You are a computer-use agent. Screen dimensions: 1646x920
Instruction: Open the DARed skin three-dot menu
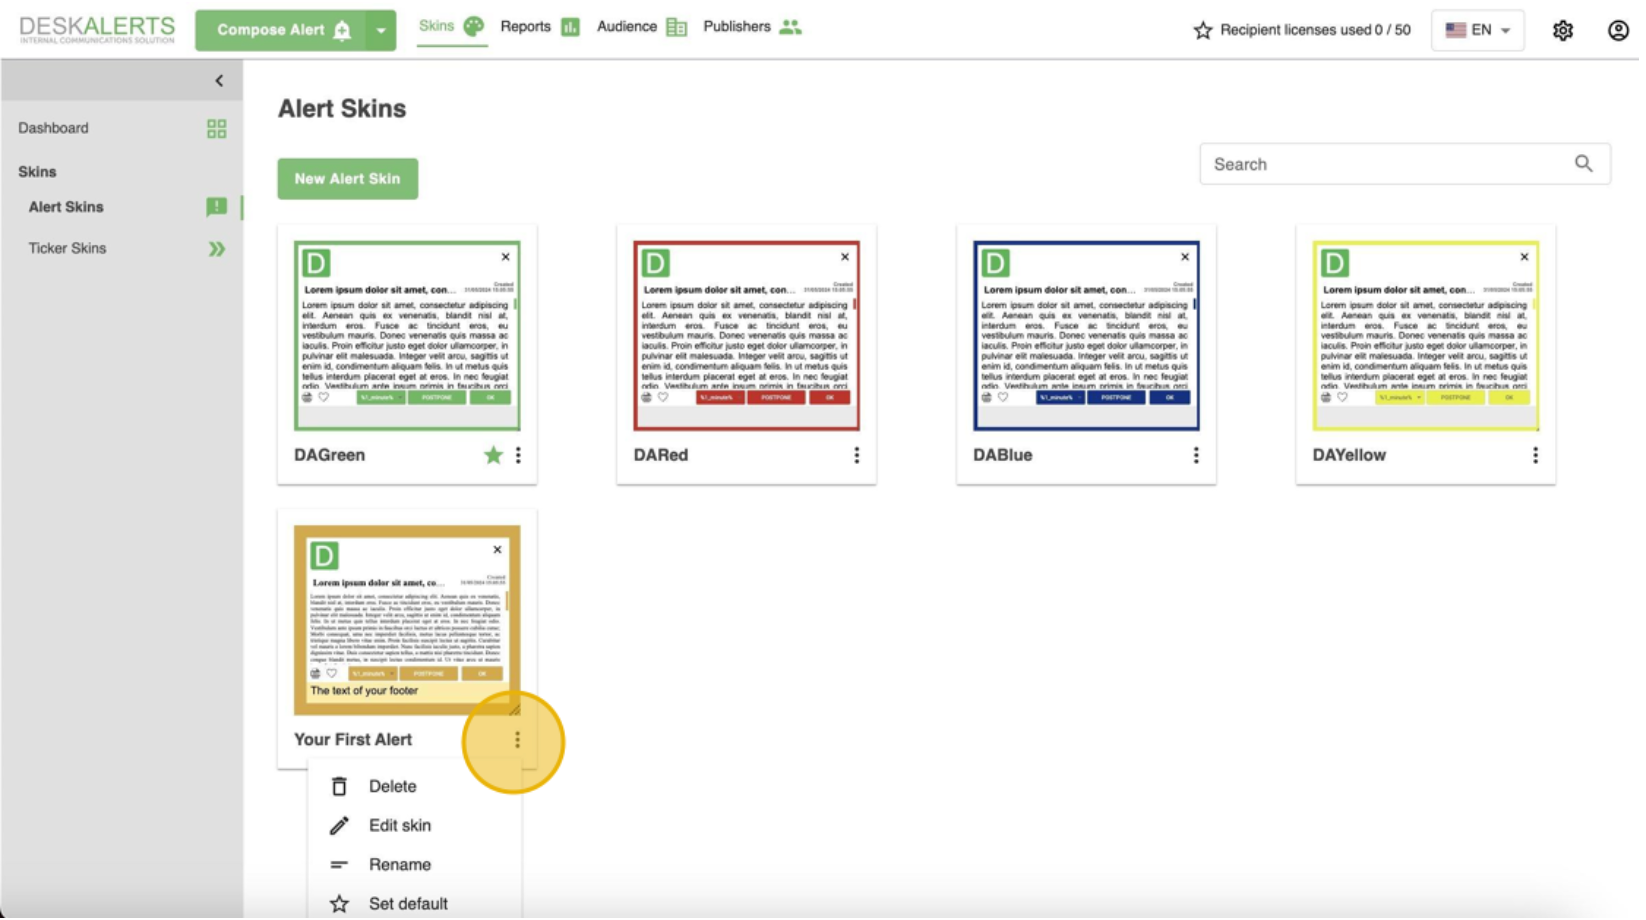click(856, 456)
